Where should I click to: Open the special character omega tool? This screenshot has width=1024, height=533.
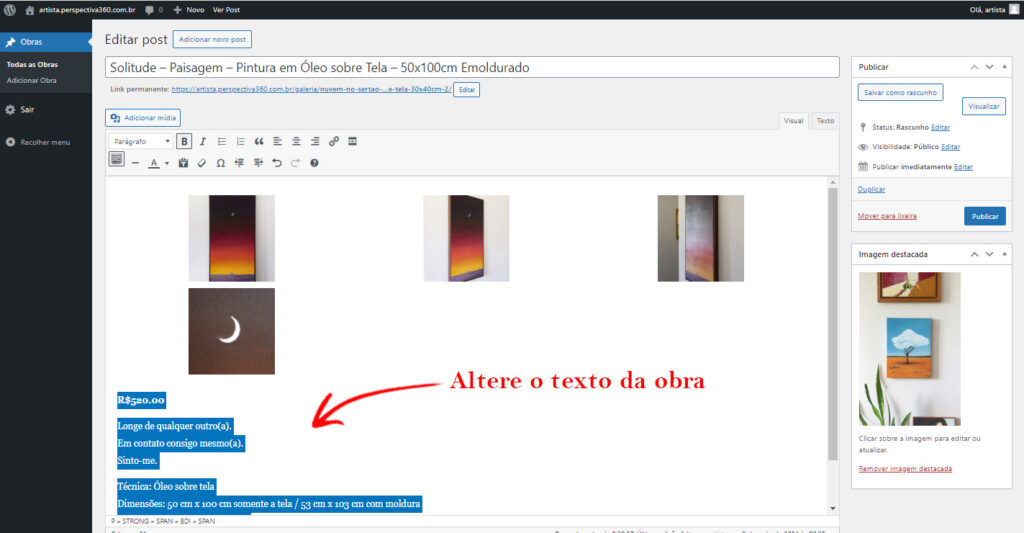pyautogui.click(x=221, y=163)
